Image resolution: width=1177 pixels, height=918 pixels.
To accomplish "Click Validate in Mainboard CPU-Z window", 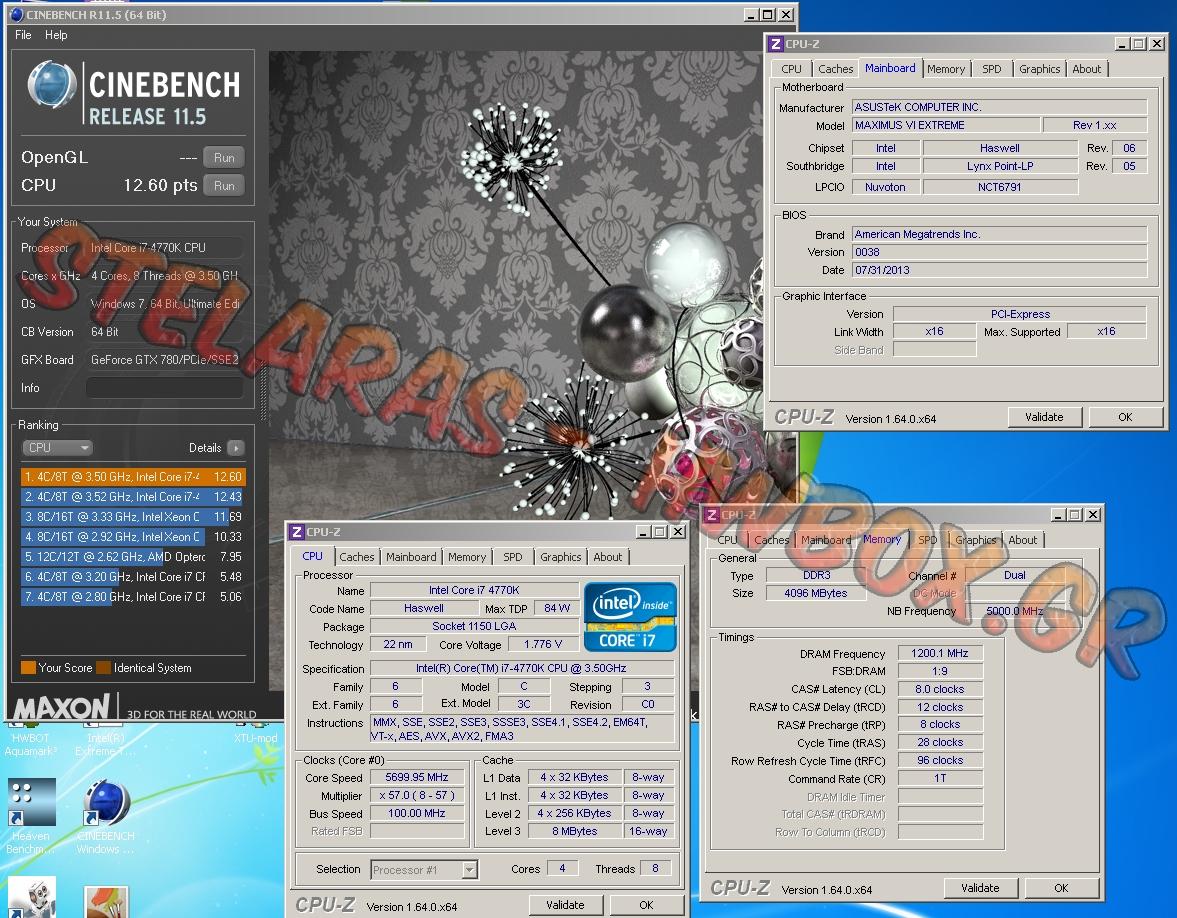I will (1044, 417).
